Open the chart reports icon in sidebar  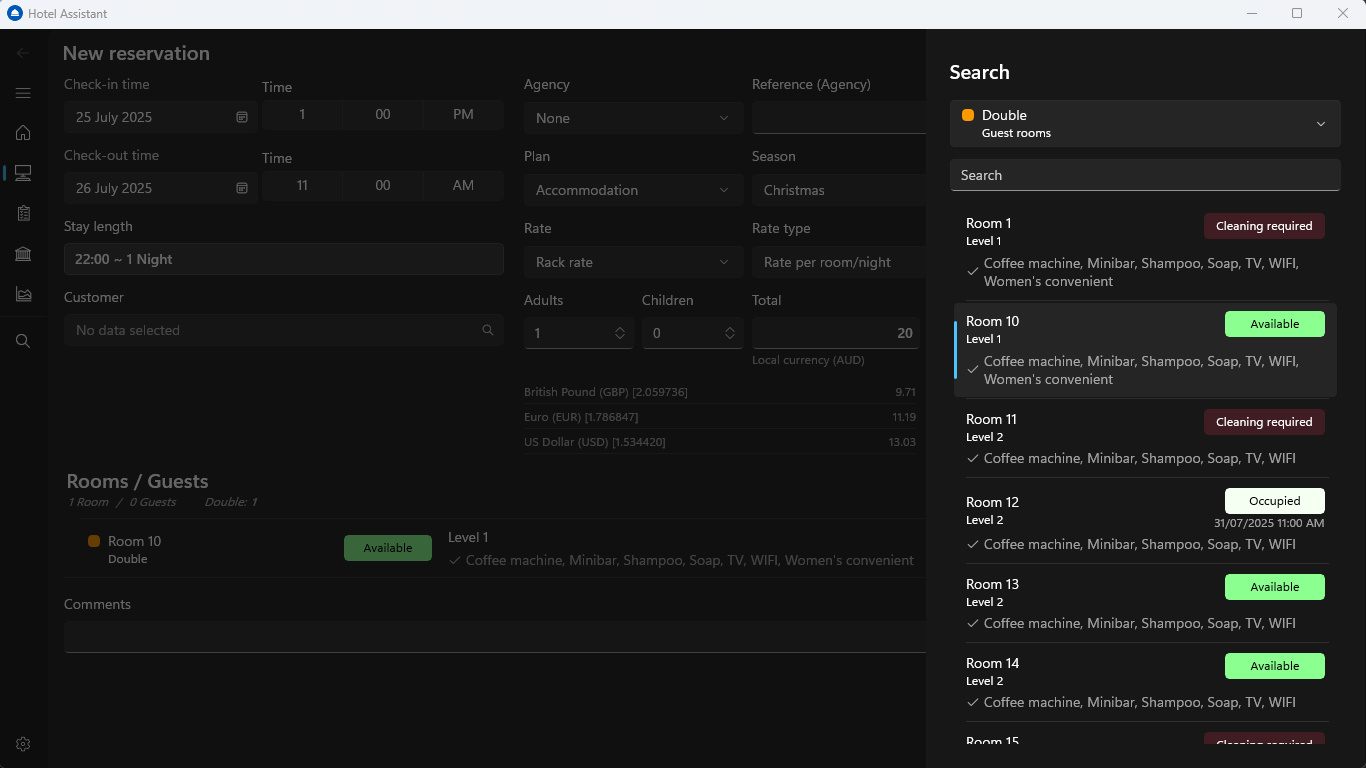(23, 294)
